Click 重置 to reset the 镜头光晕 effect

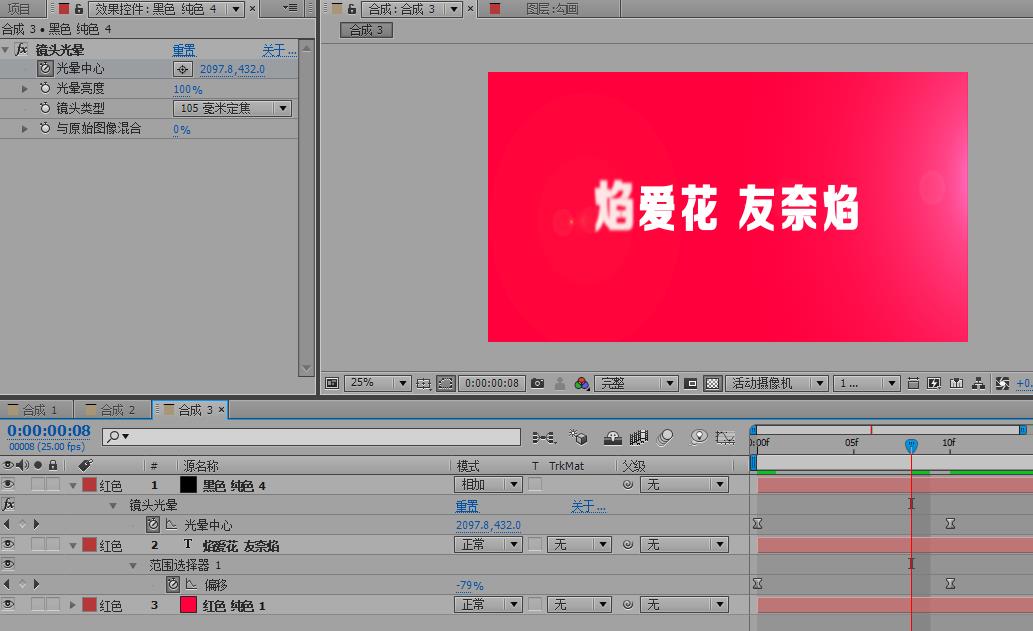185,49
